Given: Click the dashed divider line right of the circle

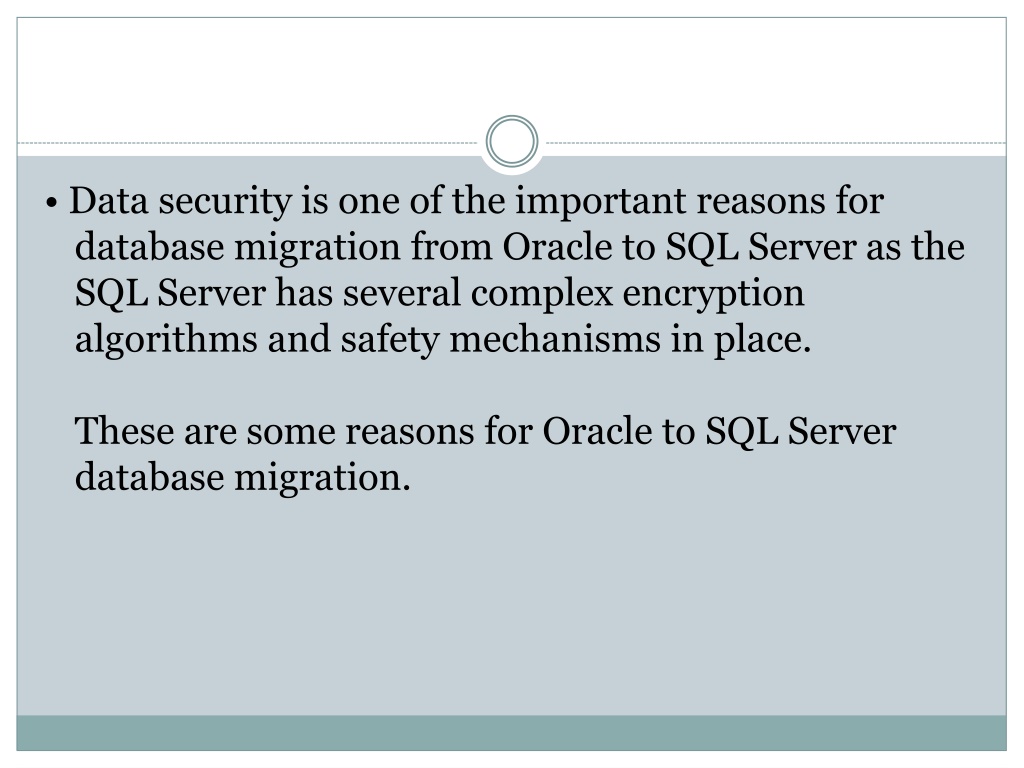Looking at the screenshot, I should click(x=775, y=142).
